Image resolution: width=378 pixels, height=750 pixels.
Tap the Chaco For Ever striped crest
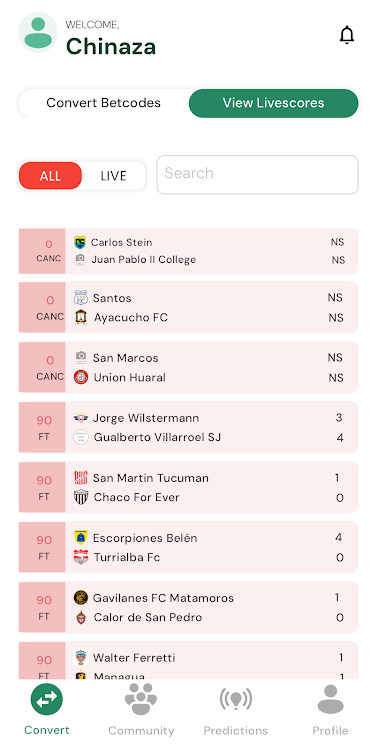[81, 497]
